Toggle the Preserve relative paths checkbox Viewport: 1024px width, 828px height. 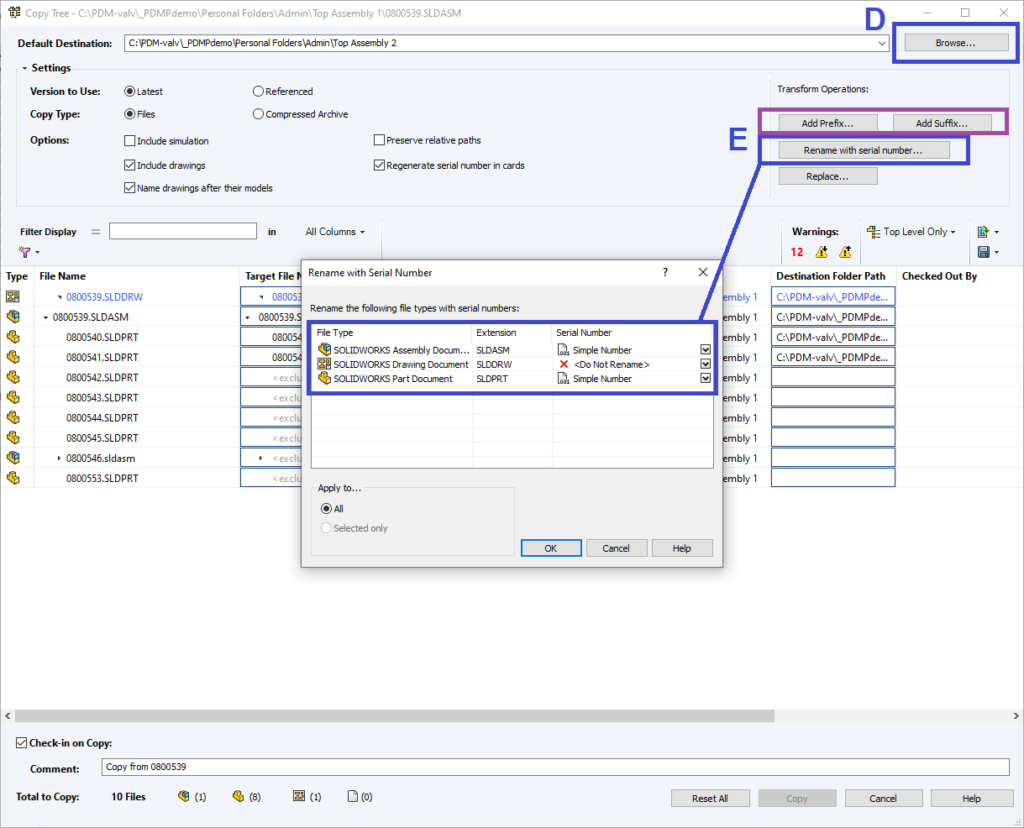[x=380, y=141]
